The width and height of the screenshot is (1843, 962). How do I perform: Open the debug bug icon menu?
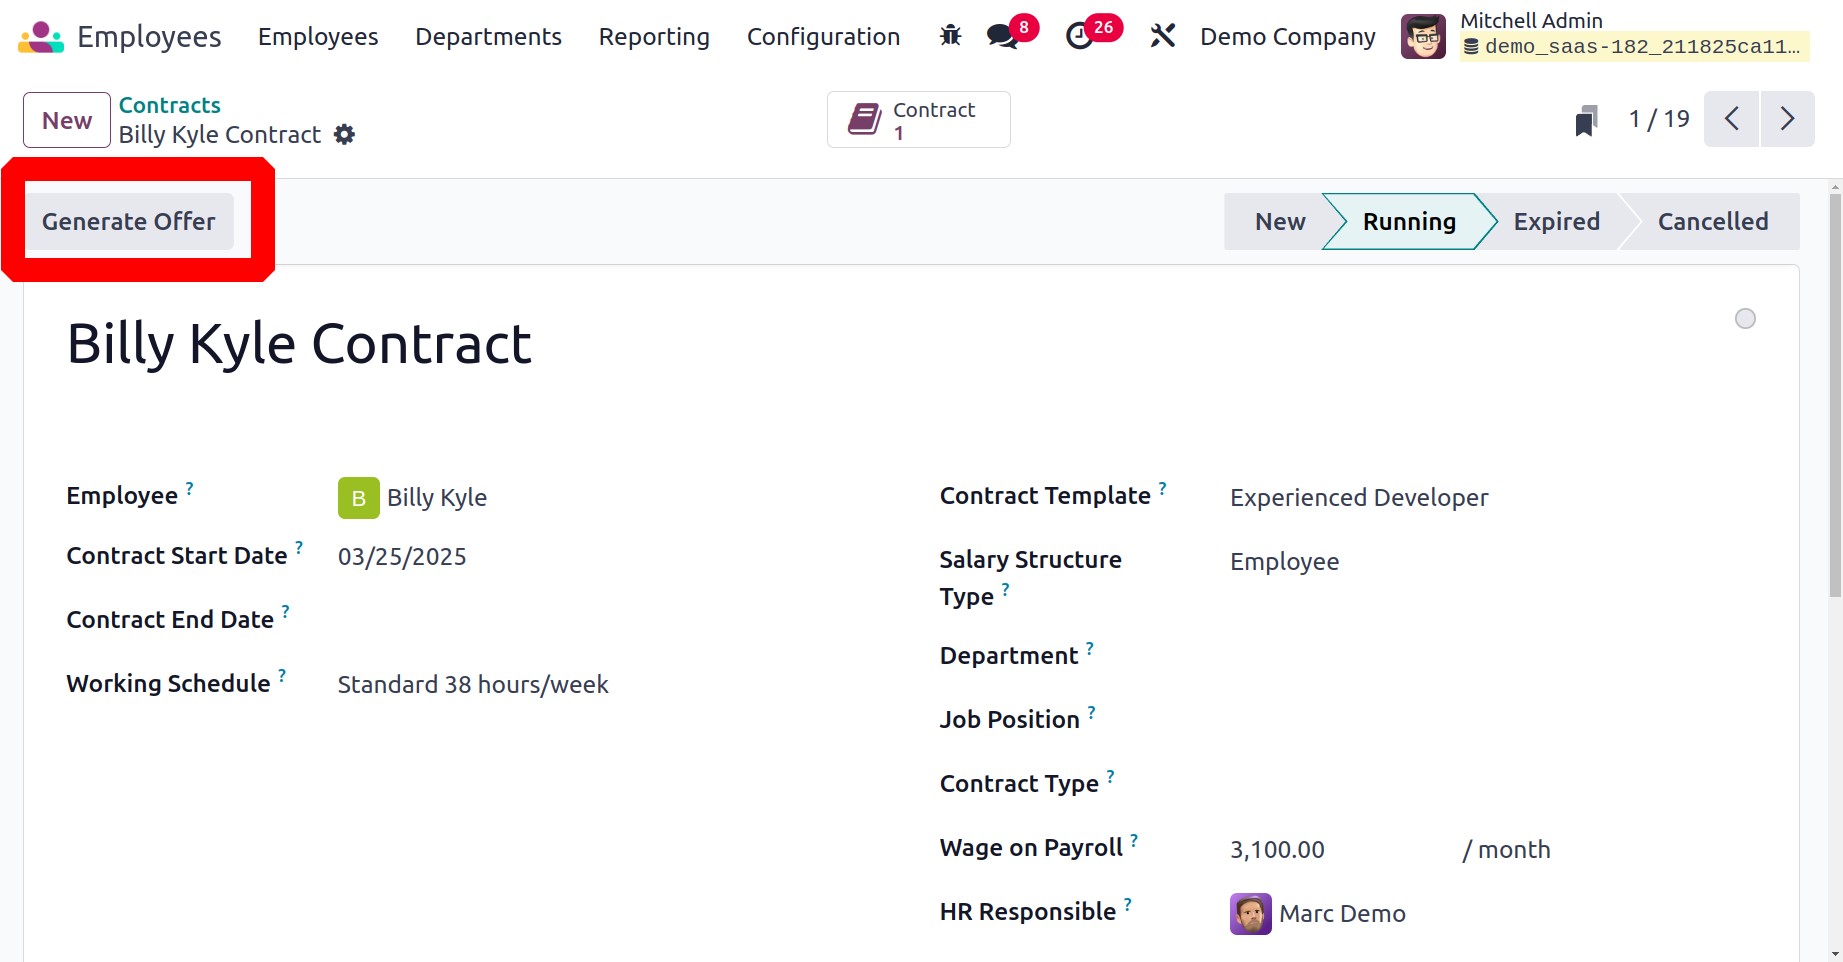950,37
